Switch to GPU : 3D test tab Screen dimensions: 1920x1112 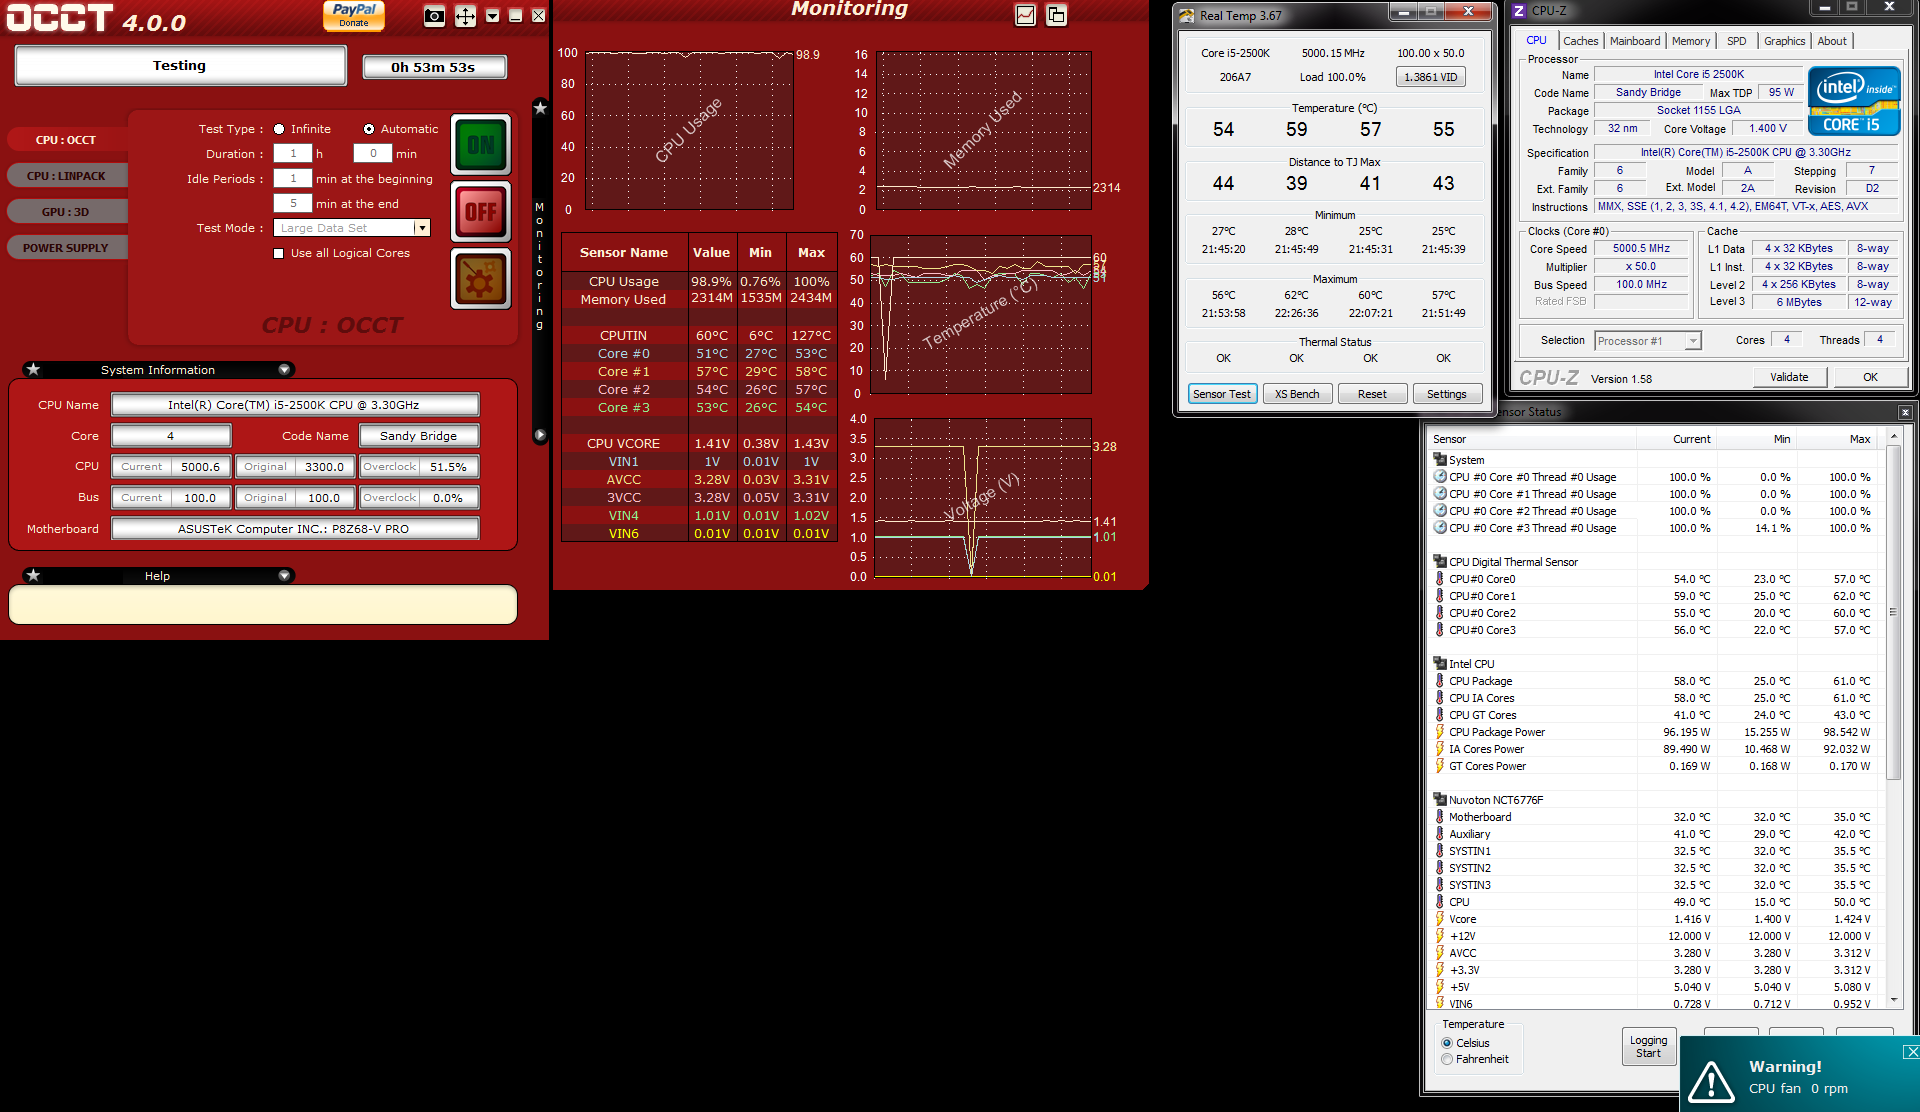66,212
